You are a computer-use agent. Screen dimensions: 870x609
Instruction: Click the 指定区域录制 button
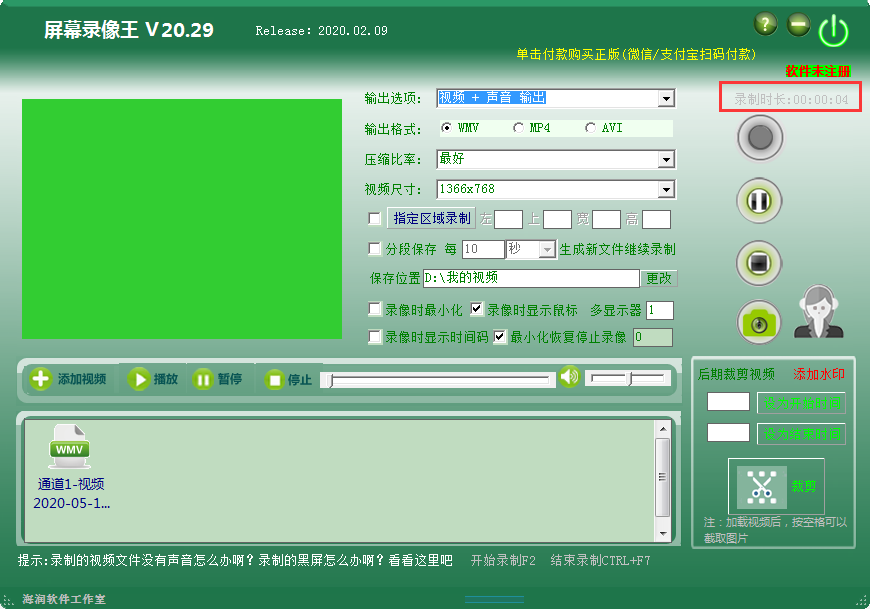point(432,219)
